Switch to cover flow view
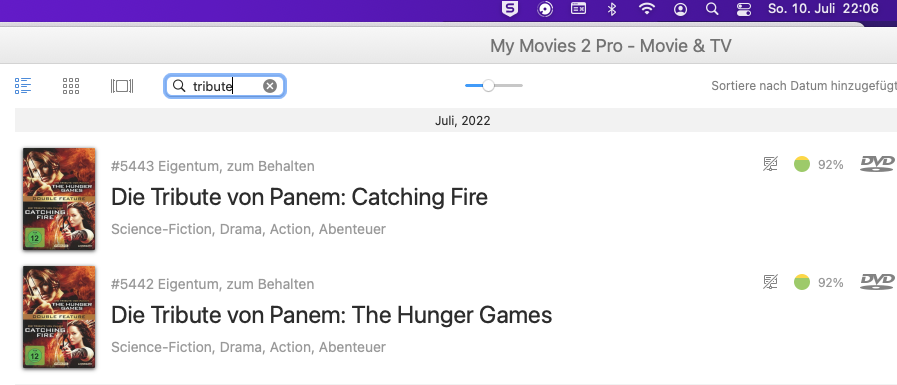 122,86
